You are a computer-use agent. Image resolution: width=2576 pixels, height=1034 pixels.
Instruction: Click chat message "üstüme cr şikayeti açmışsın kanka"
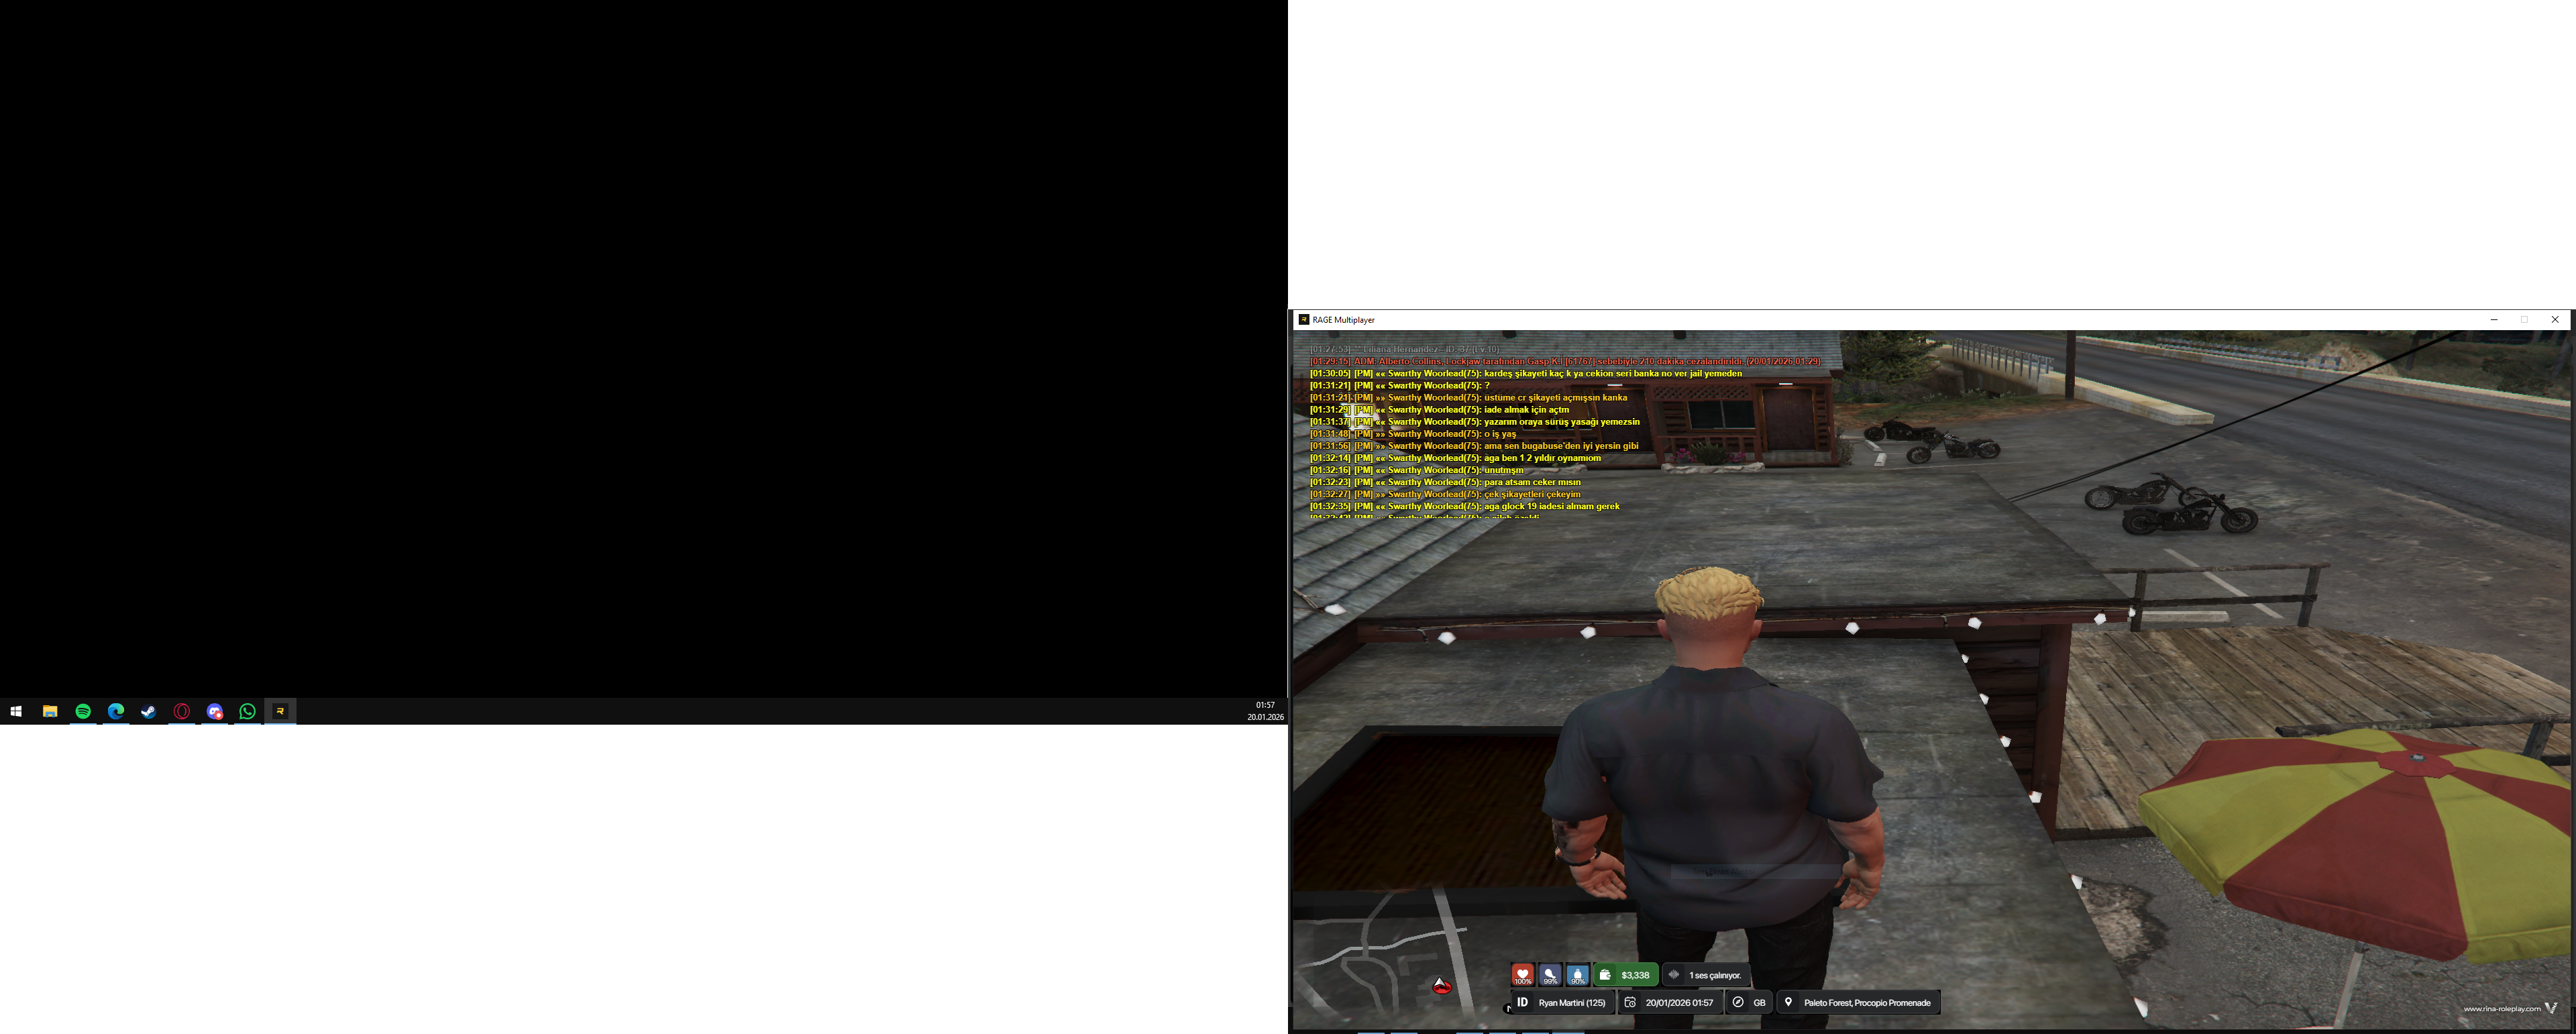pos(1469,397)
